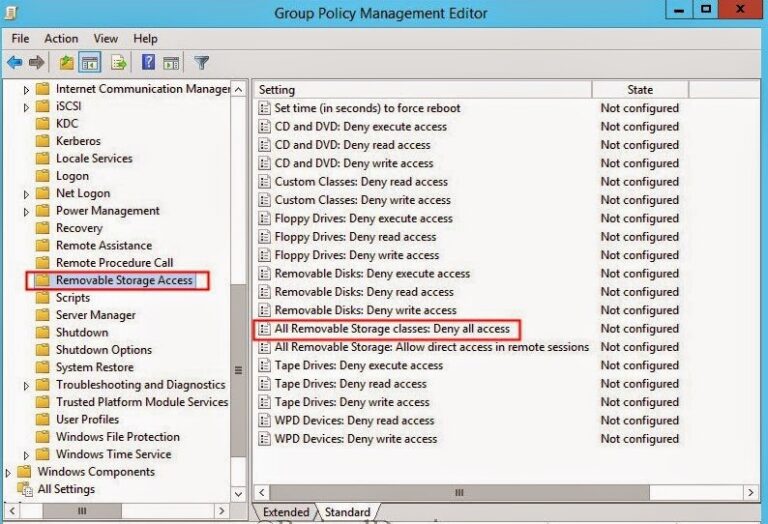Select the Removable Storage Access folder

coord(124,280)
